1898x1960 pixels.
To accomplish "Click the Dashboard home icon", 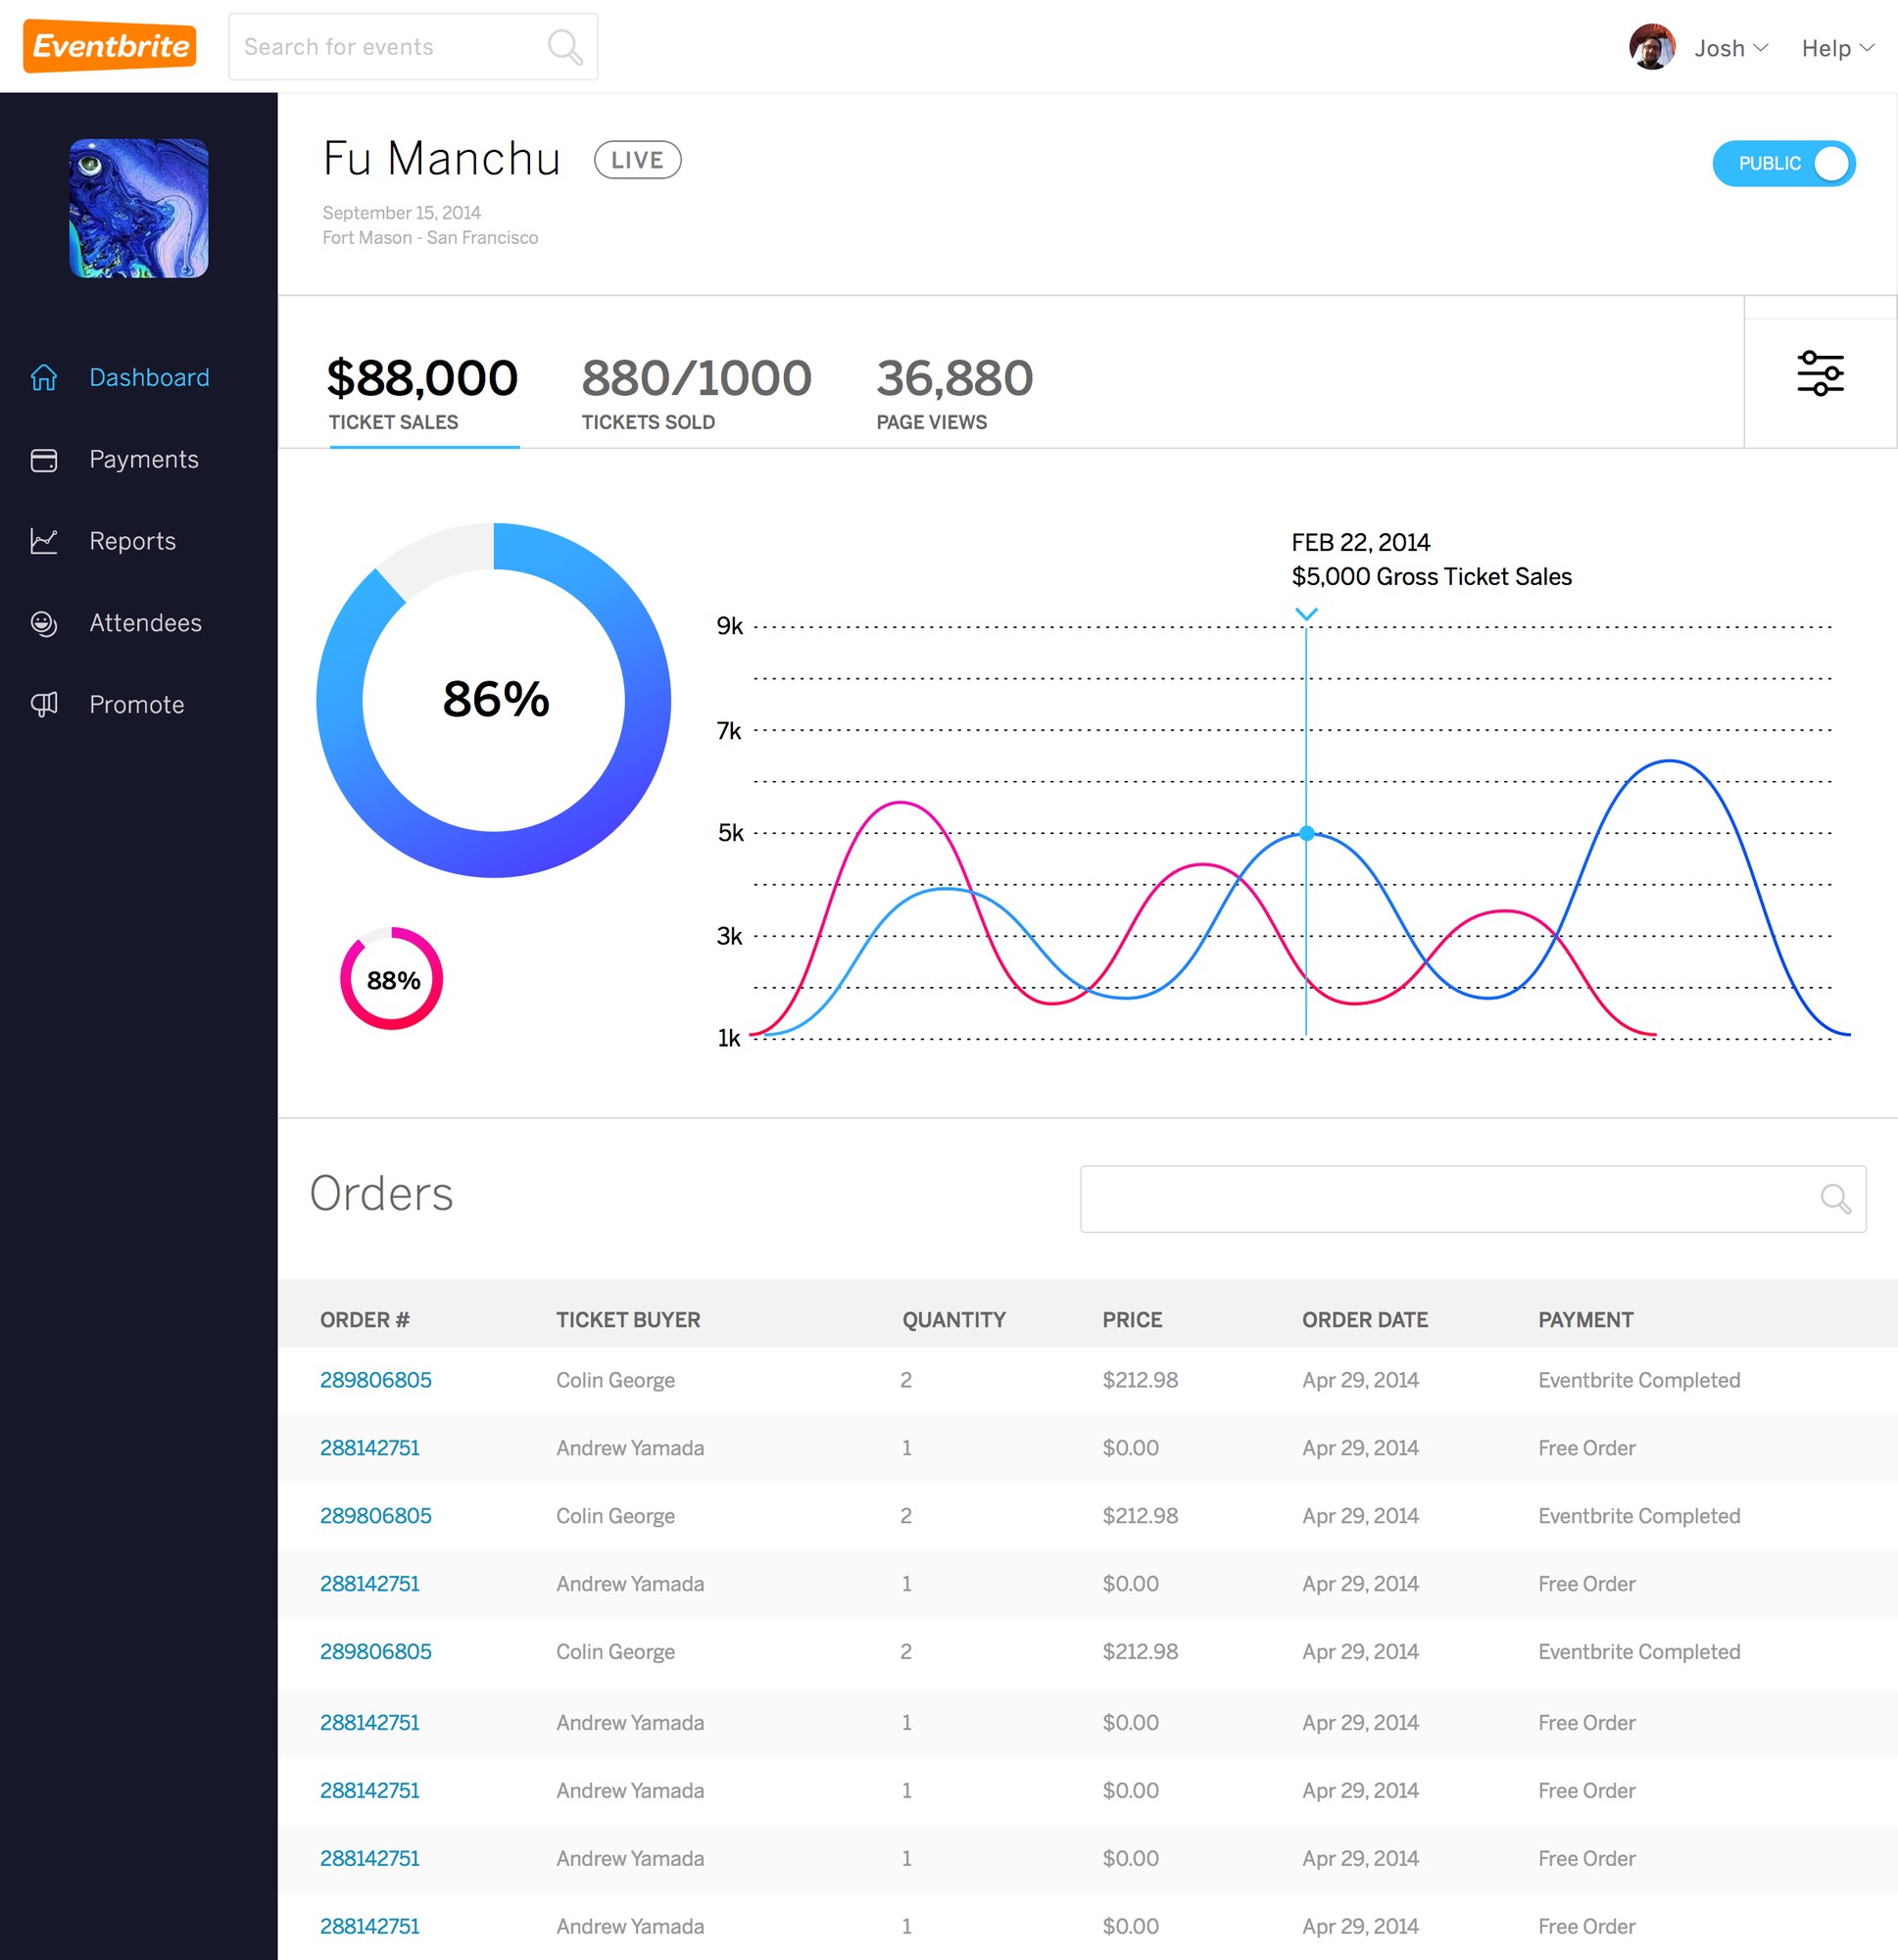I will (44, 377).
